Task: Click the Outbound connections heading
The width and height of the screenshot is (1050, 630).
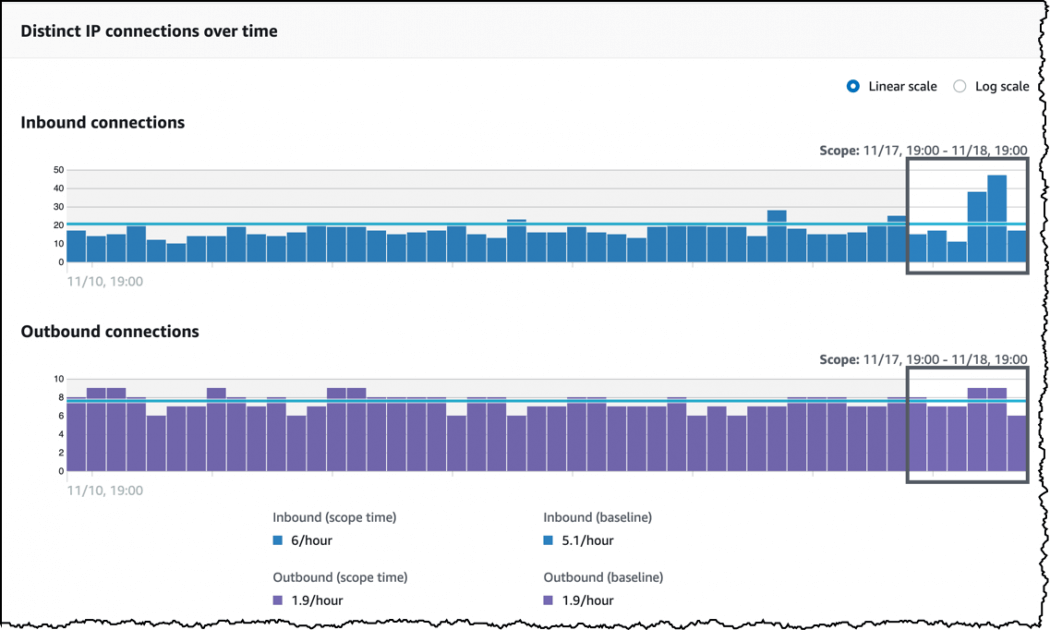Action: 110,331
